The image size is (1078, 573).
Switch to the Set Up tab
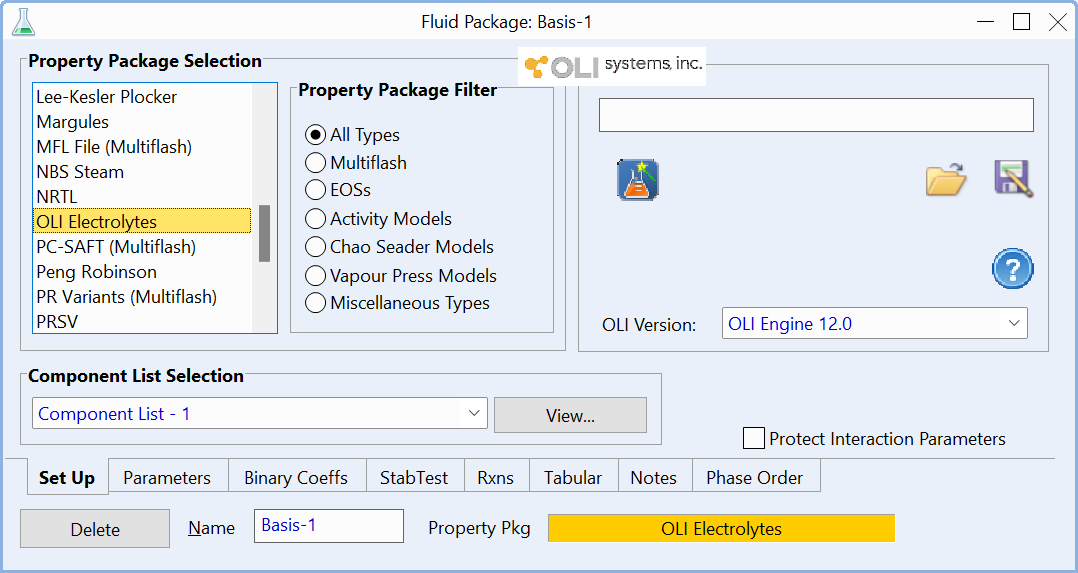[x=67, y=477]
